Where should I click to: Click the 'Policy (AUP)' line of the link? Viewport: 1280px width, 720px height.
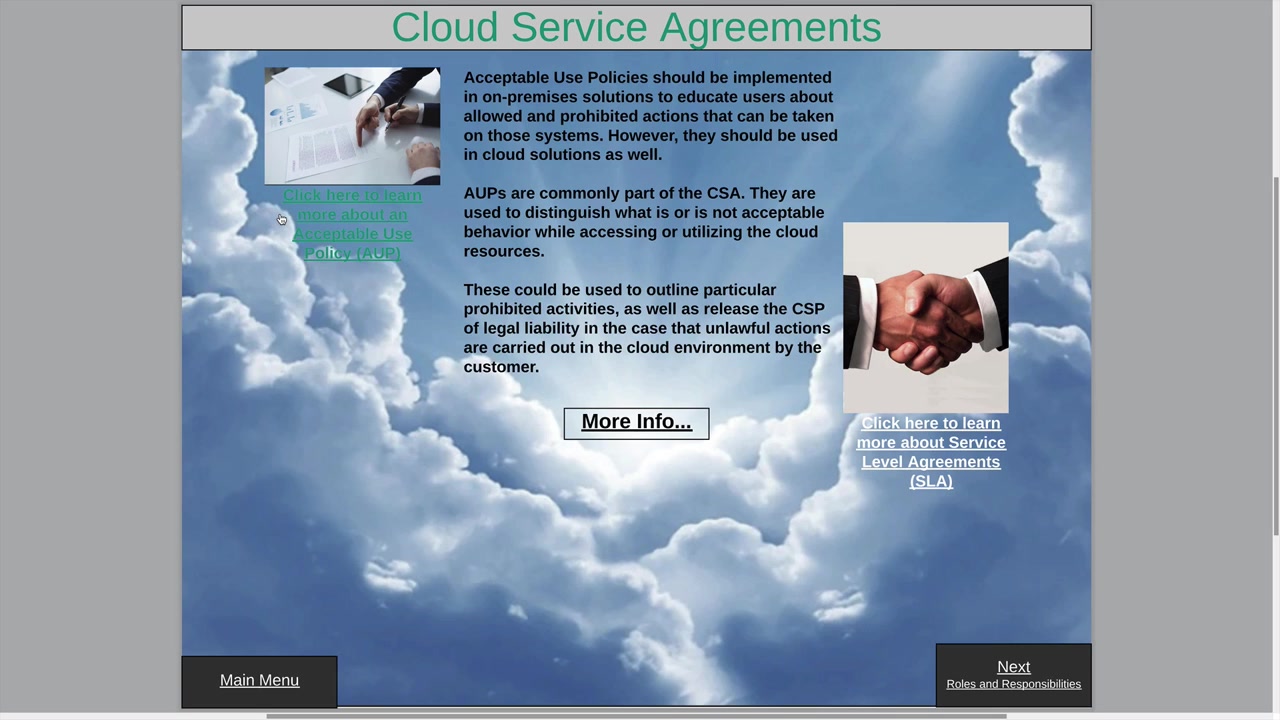coord(352,253)
